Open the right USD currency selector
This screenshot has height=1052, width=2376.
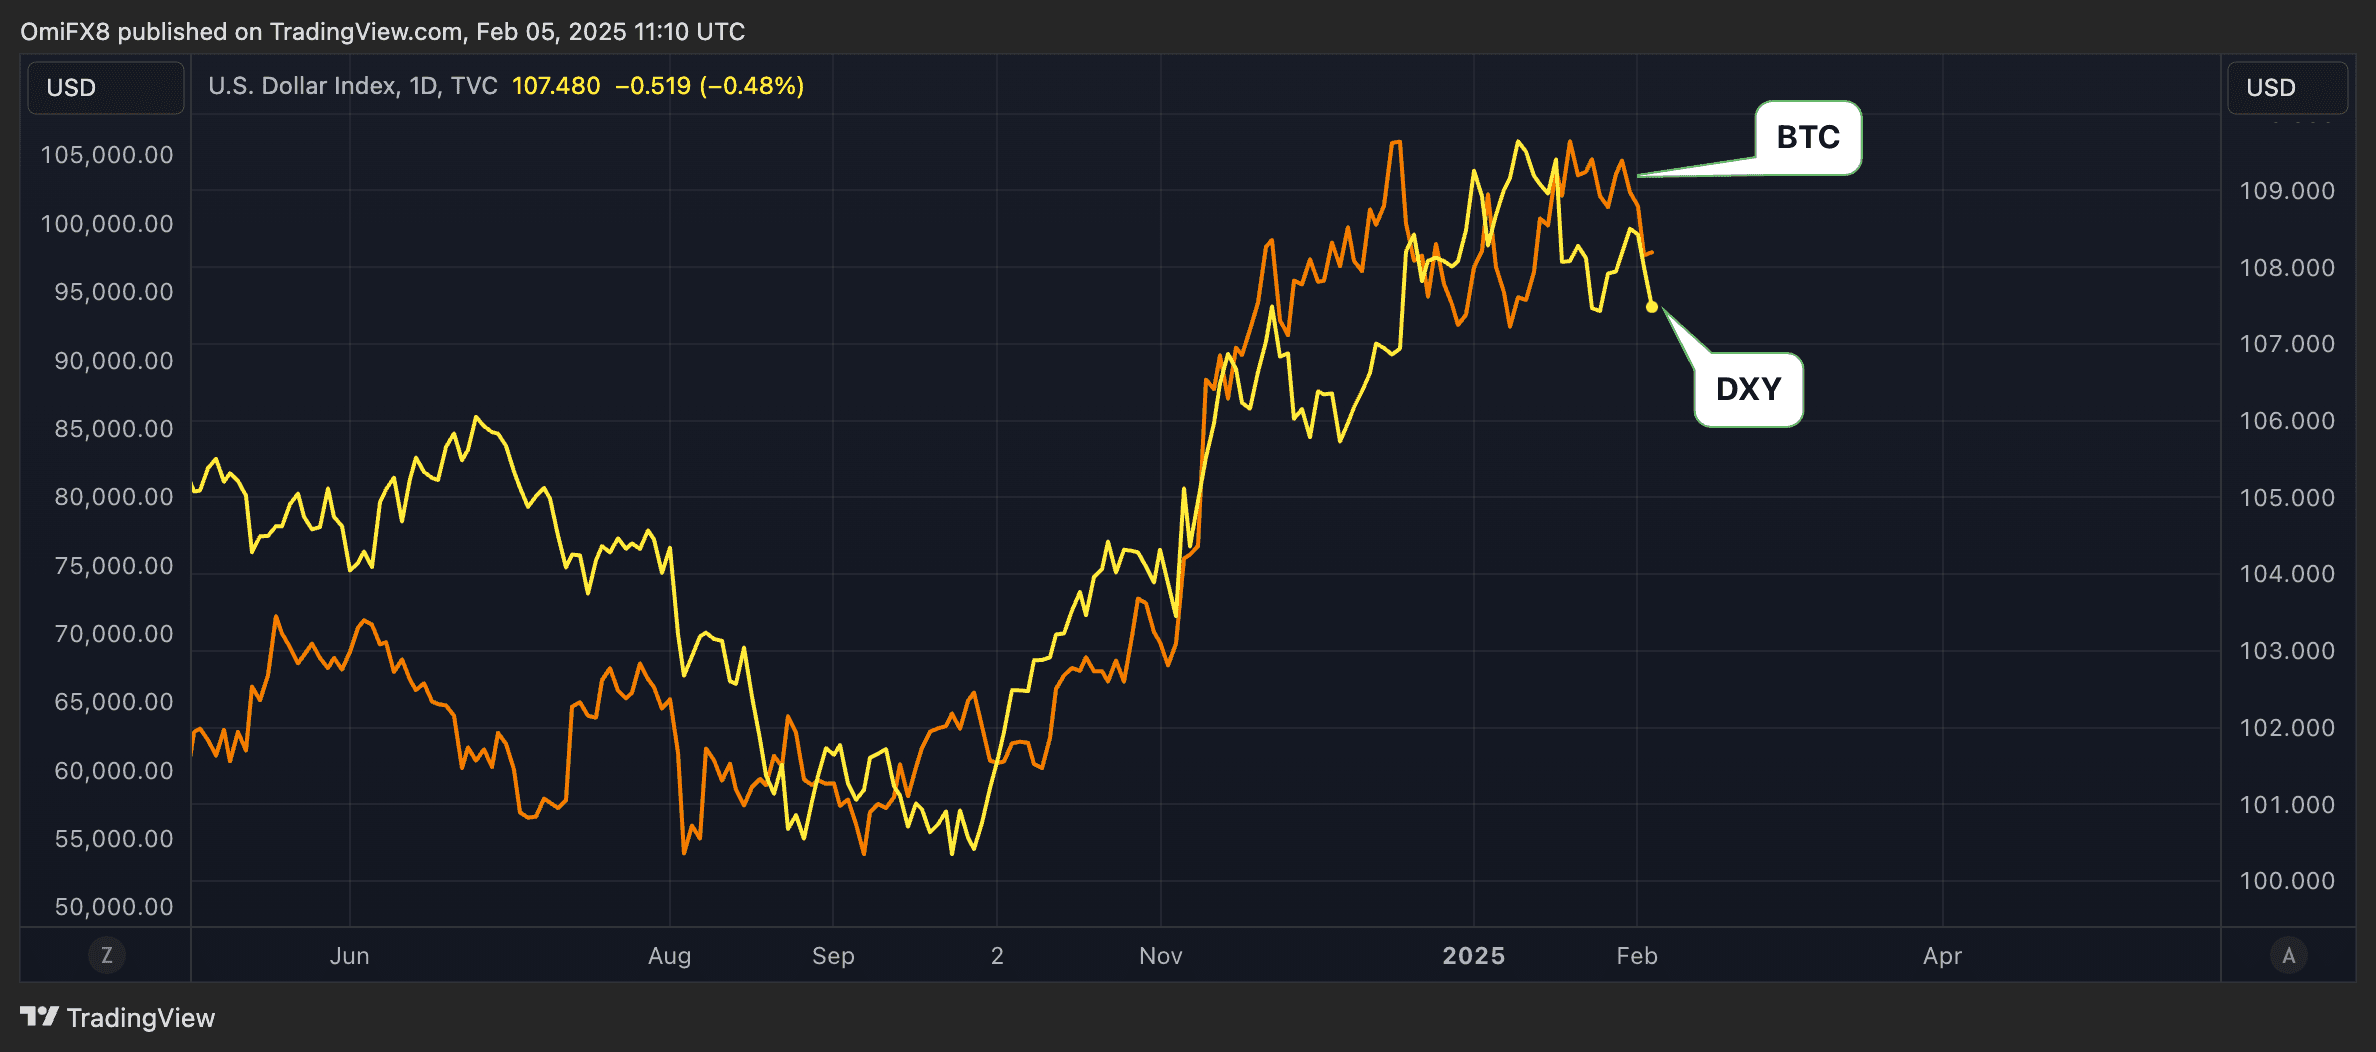(x=2288, y=88)
